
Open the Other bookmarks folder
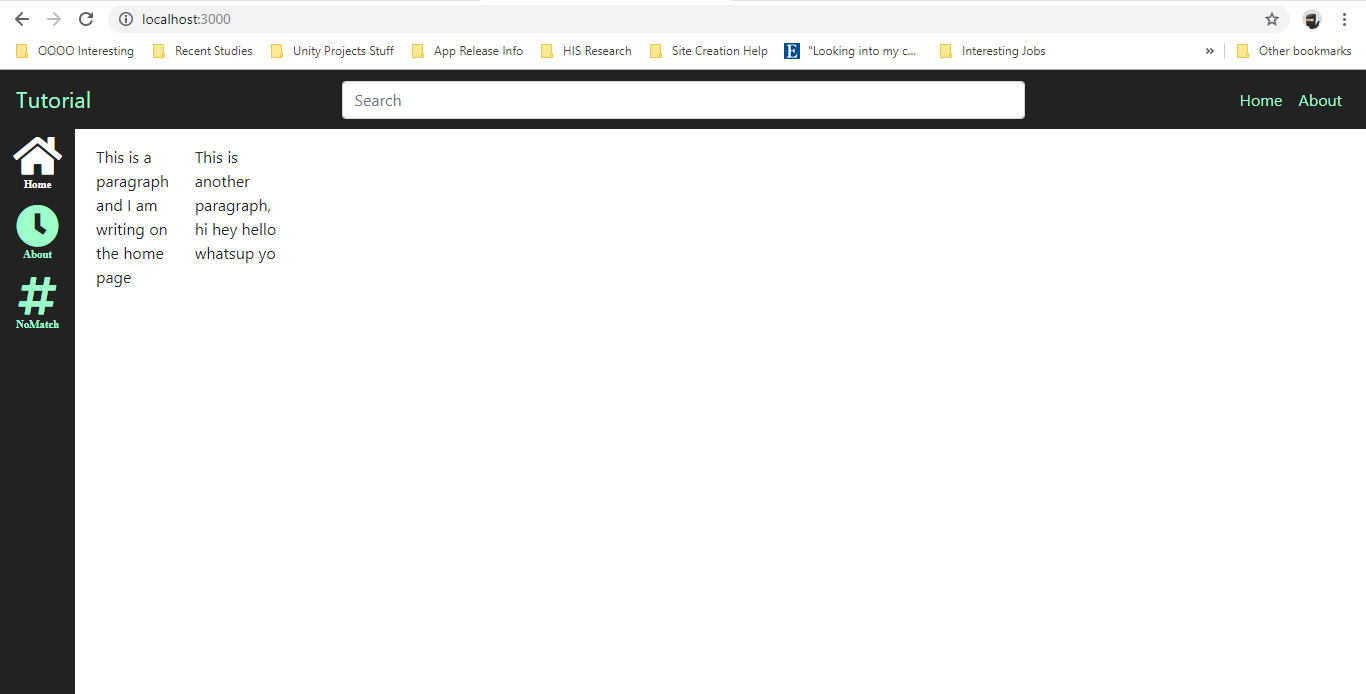(1294, 51)
